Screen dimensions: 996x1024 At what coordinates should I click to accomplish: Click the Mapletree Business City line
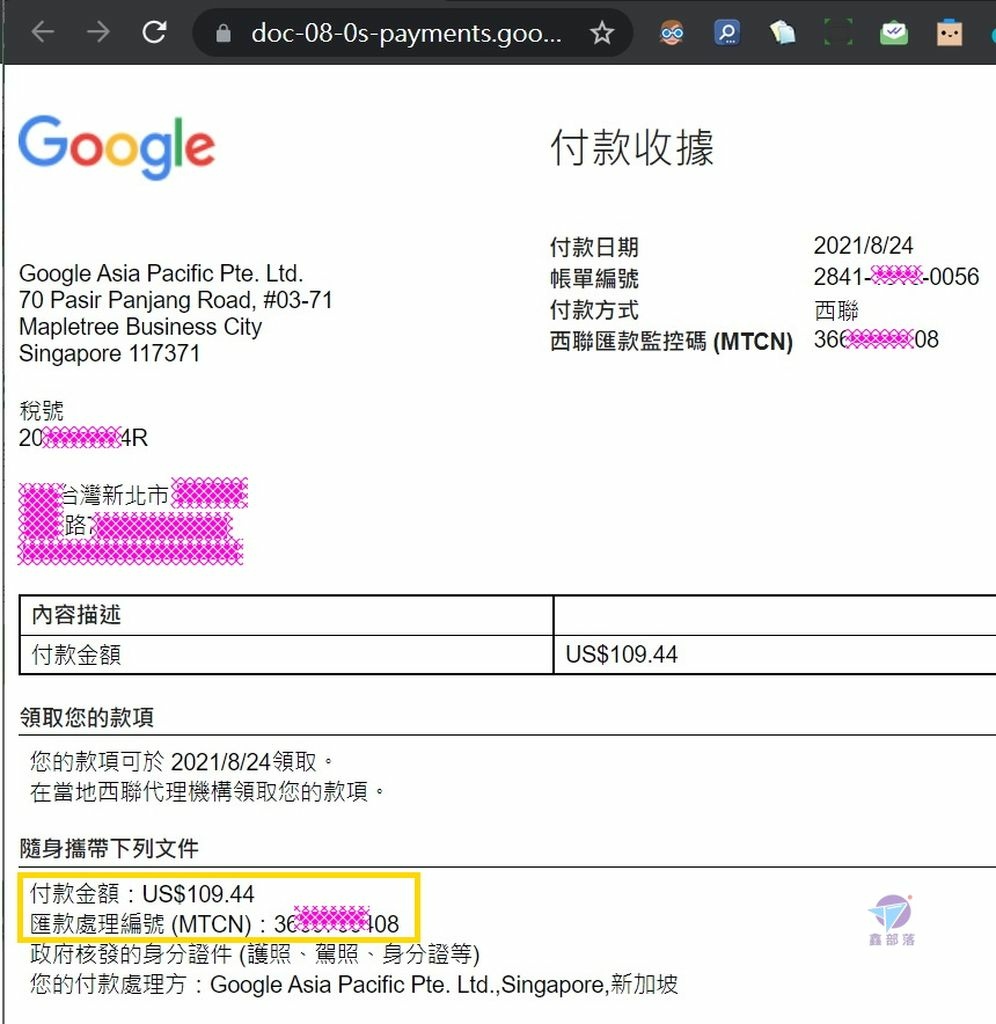(140, 327)
